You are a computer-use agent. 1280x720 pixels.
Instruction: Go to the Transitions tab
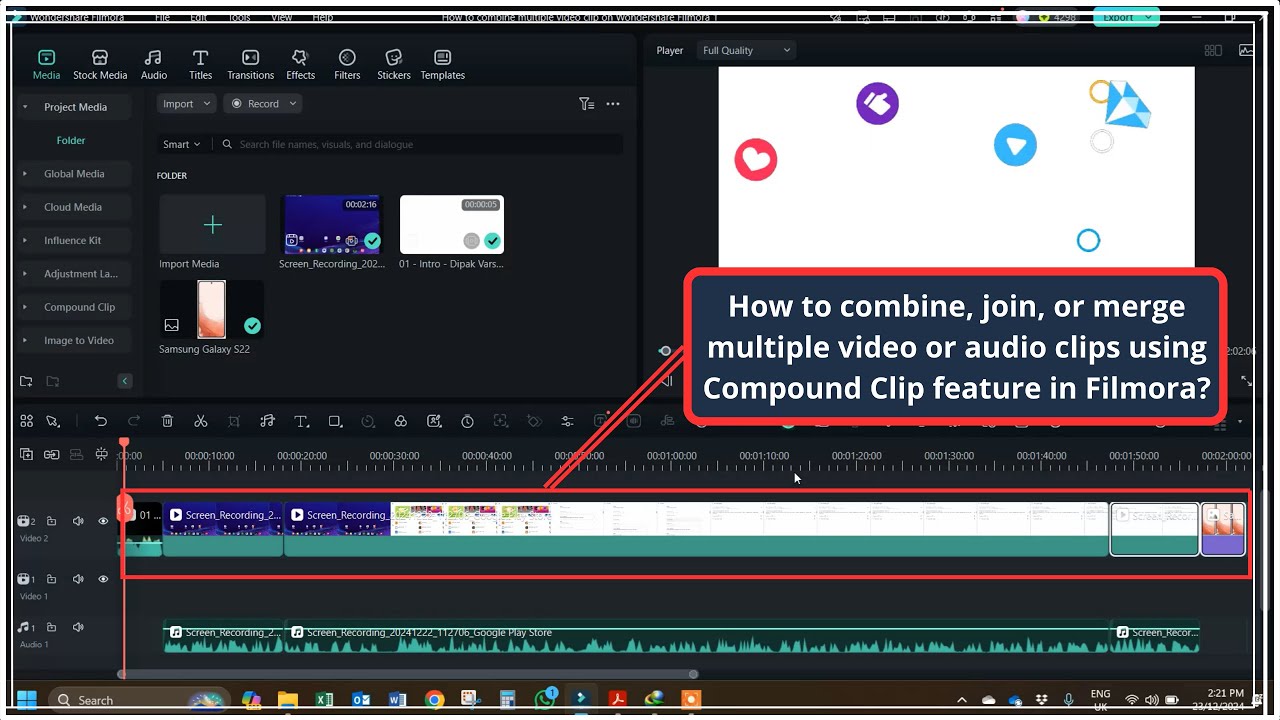[250, 65]
